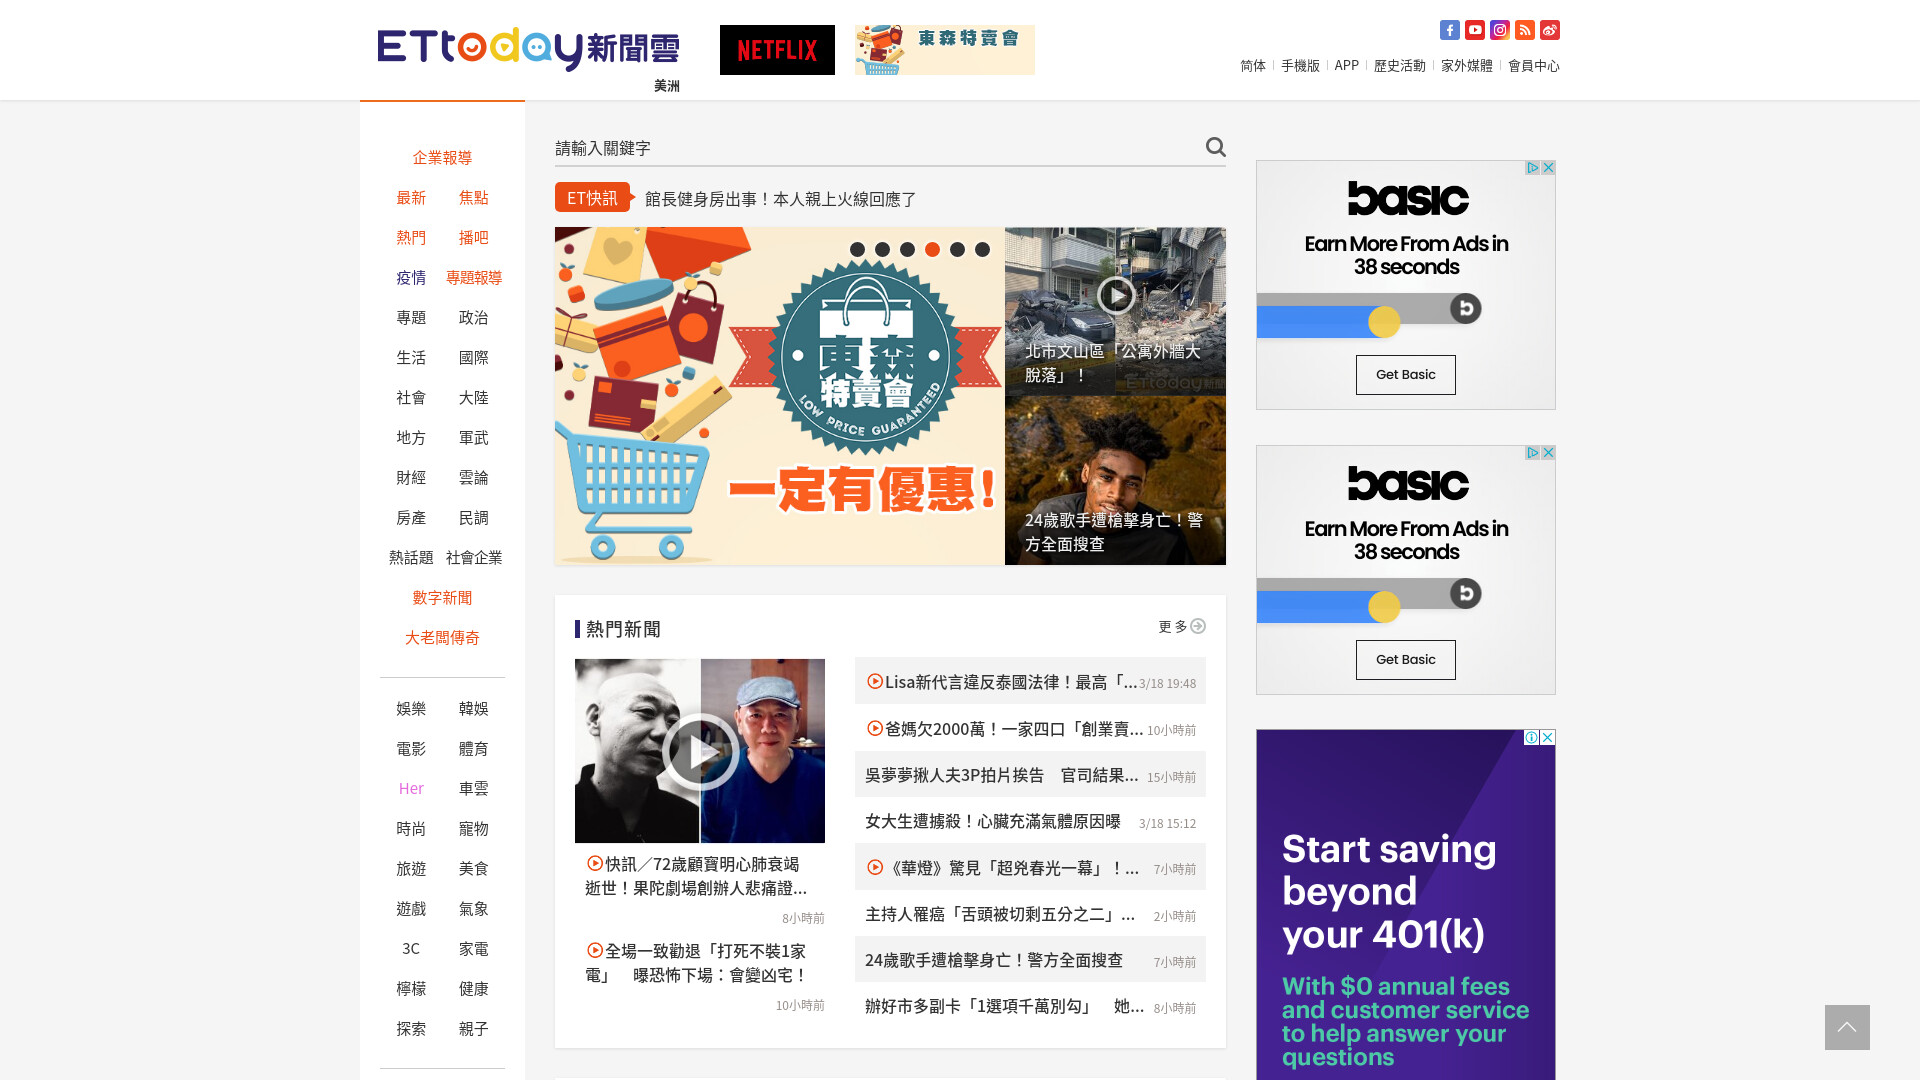Click the info icon on the 401(k) ad
Screen dimensions: 1920x1080
click(1531, 737)
